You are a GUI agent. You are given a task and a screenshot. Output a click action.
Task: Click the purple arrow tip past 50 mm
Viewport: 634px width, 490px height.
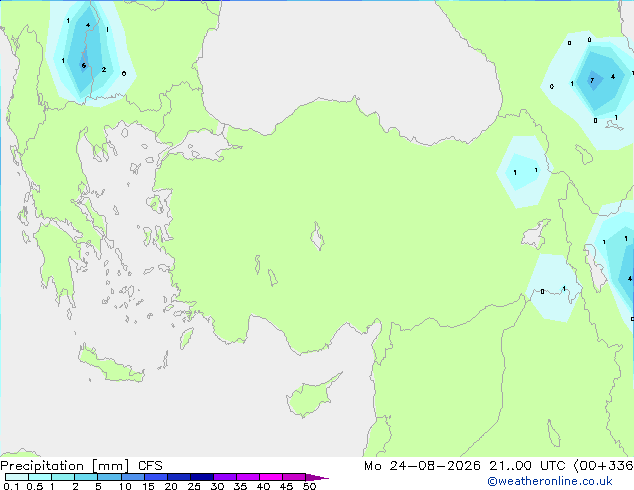[317, 477]
